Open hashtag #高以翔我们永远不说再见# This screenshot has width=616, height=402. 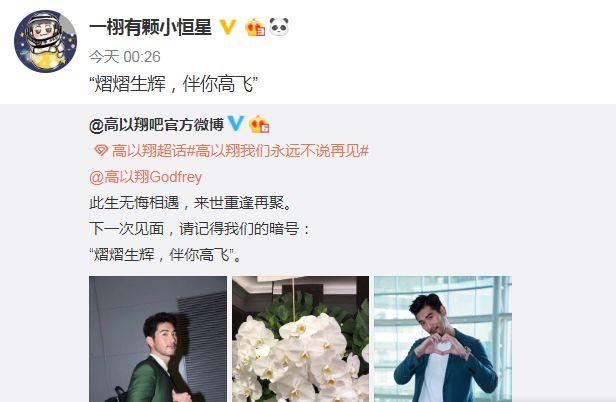tap(277, 151)
